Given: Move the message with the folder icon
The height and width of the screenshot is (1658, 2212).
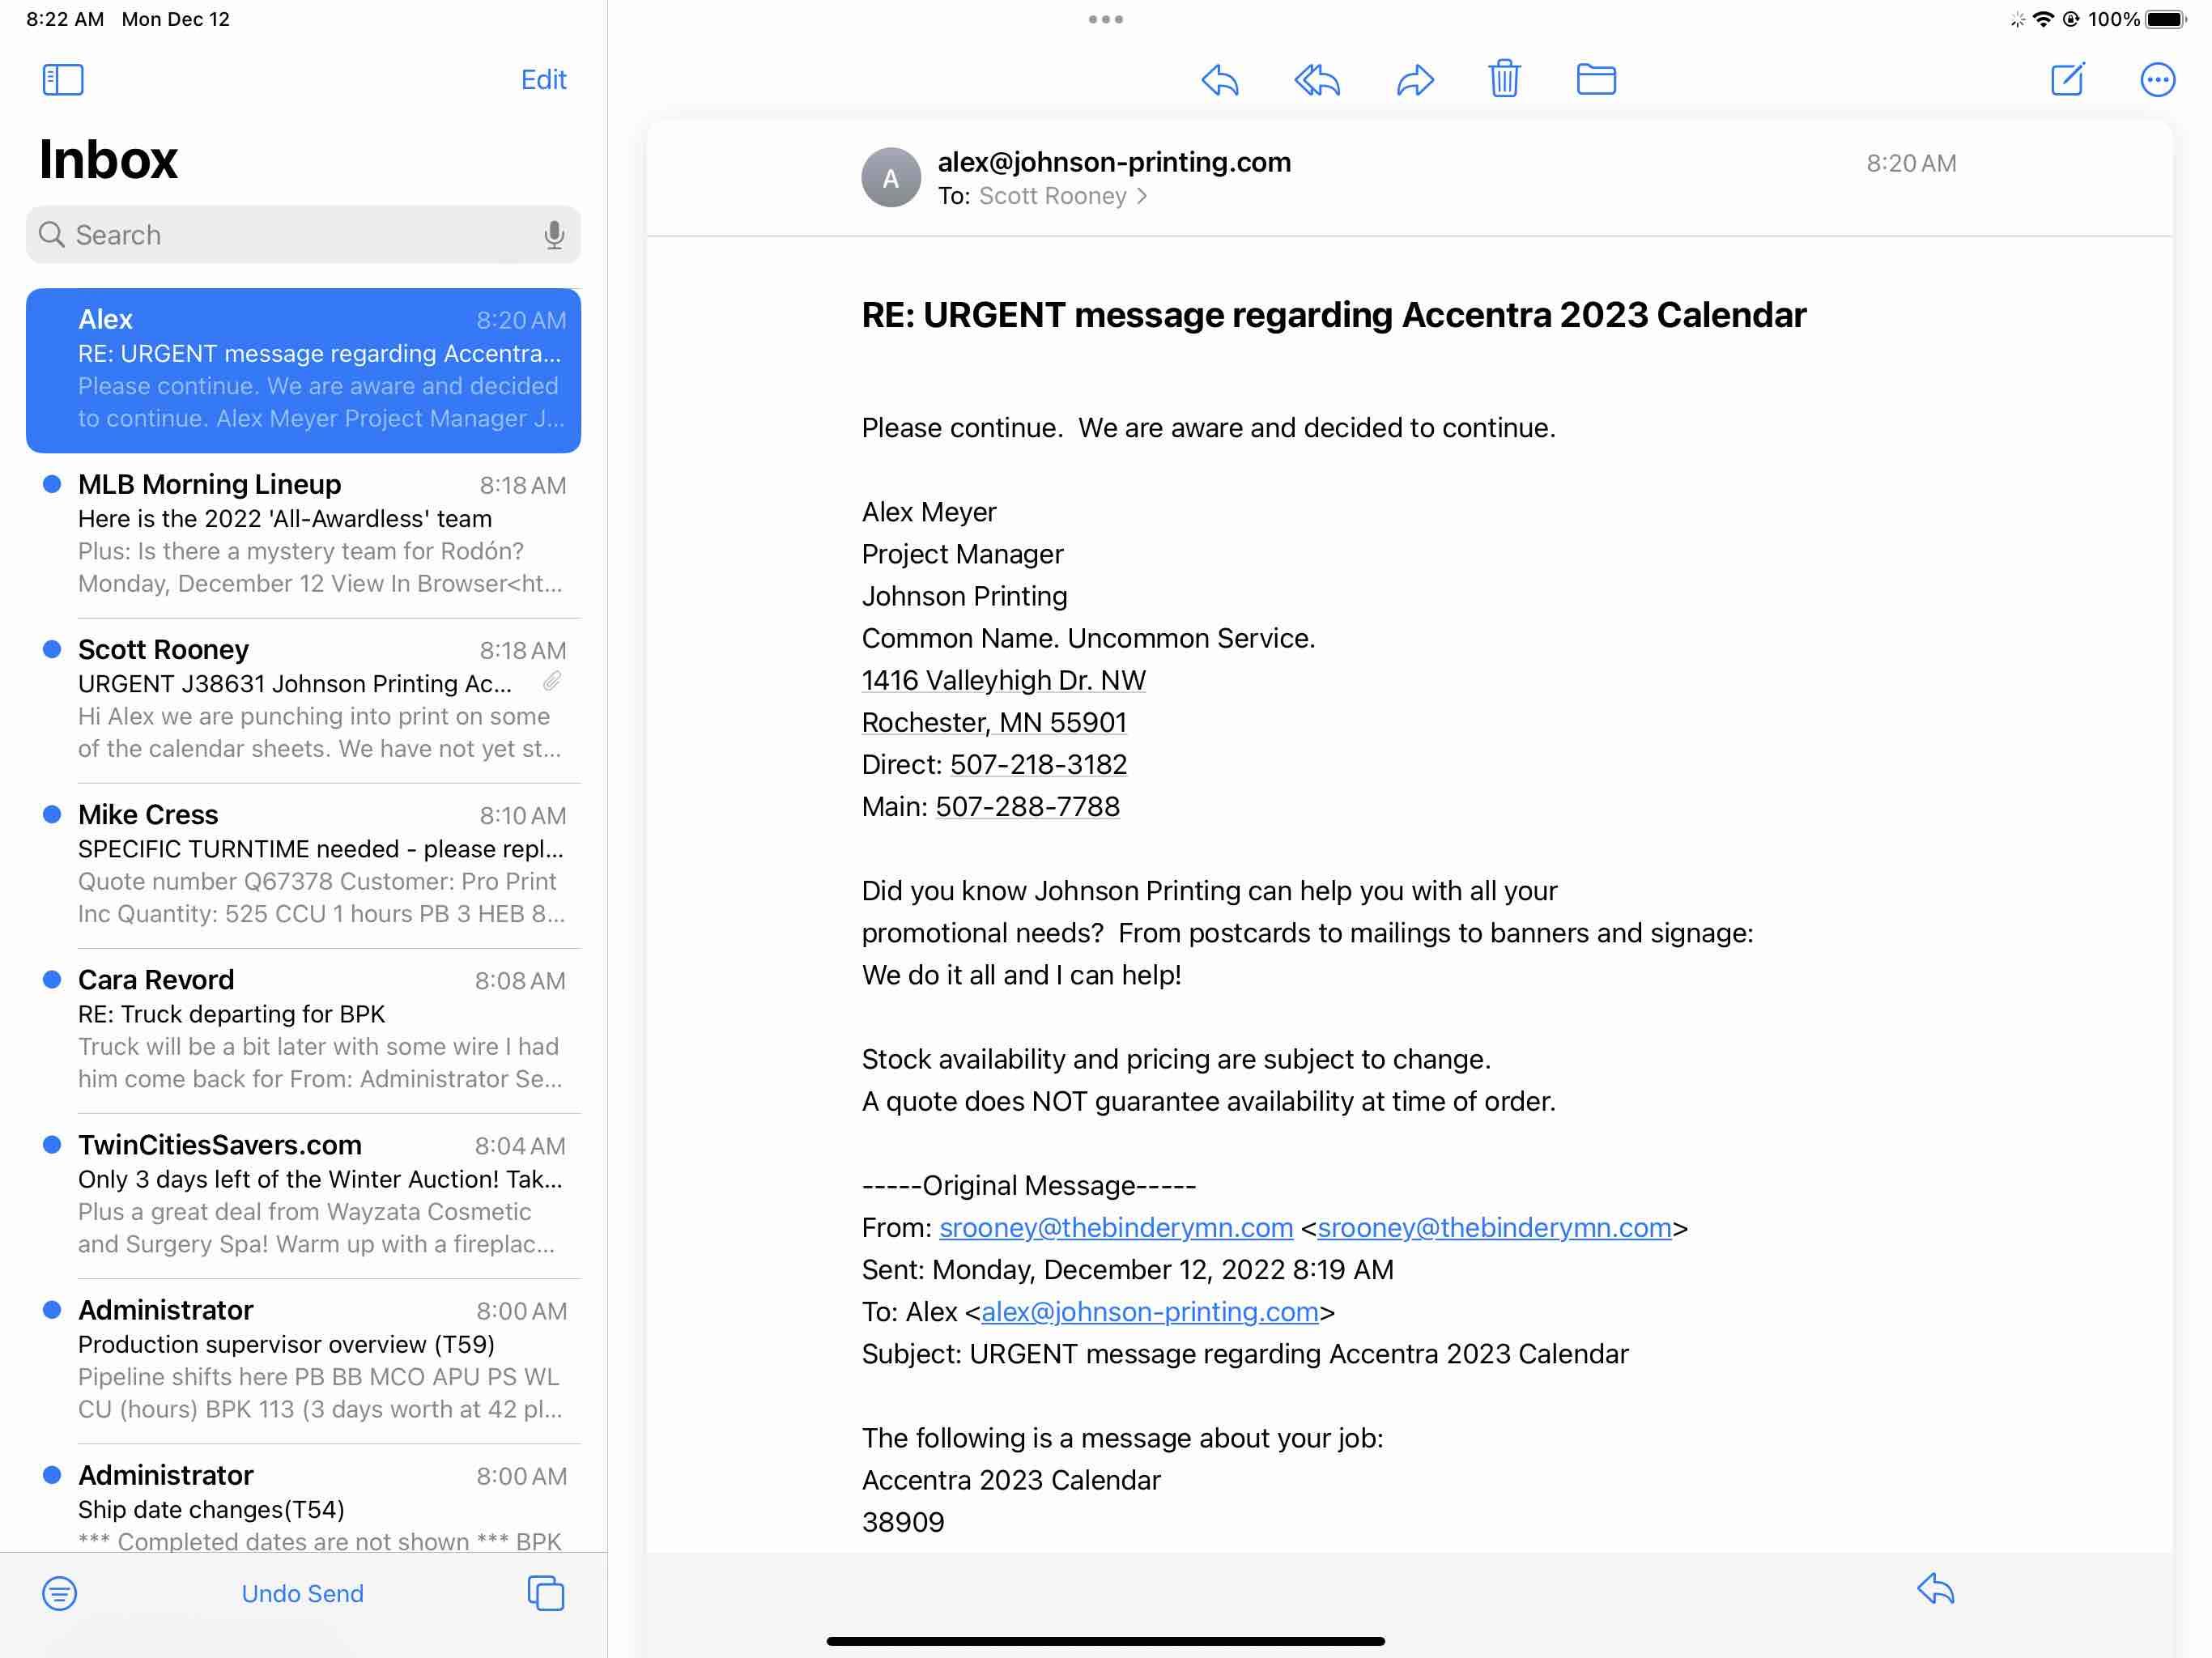Looking at the screenshot, I should tap(1595, 79).
